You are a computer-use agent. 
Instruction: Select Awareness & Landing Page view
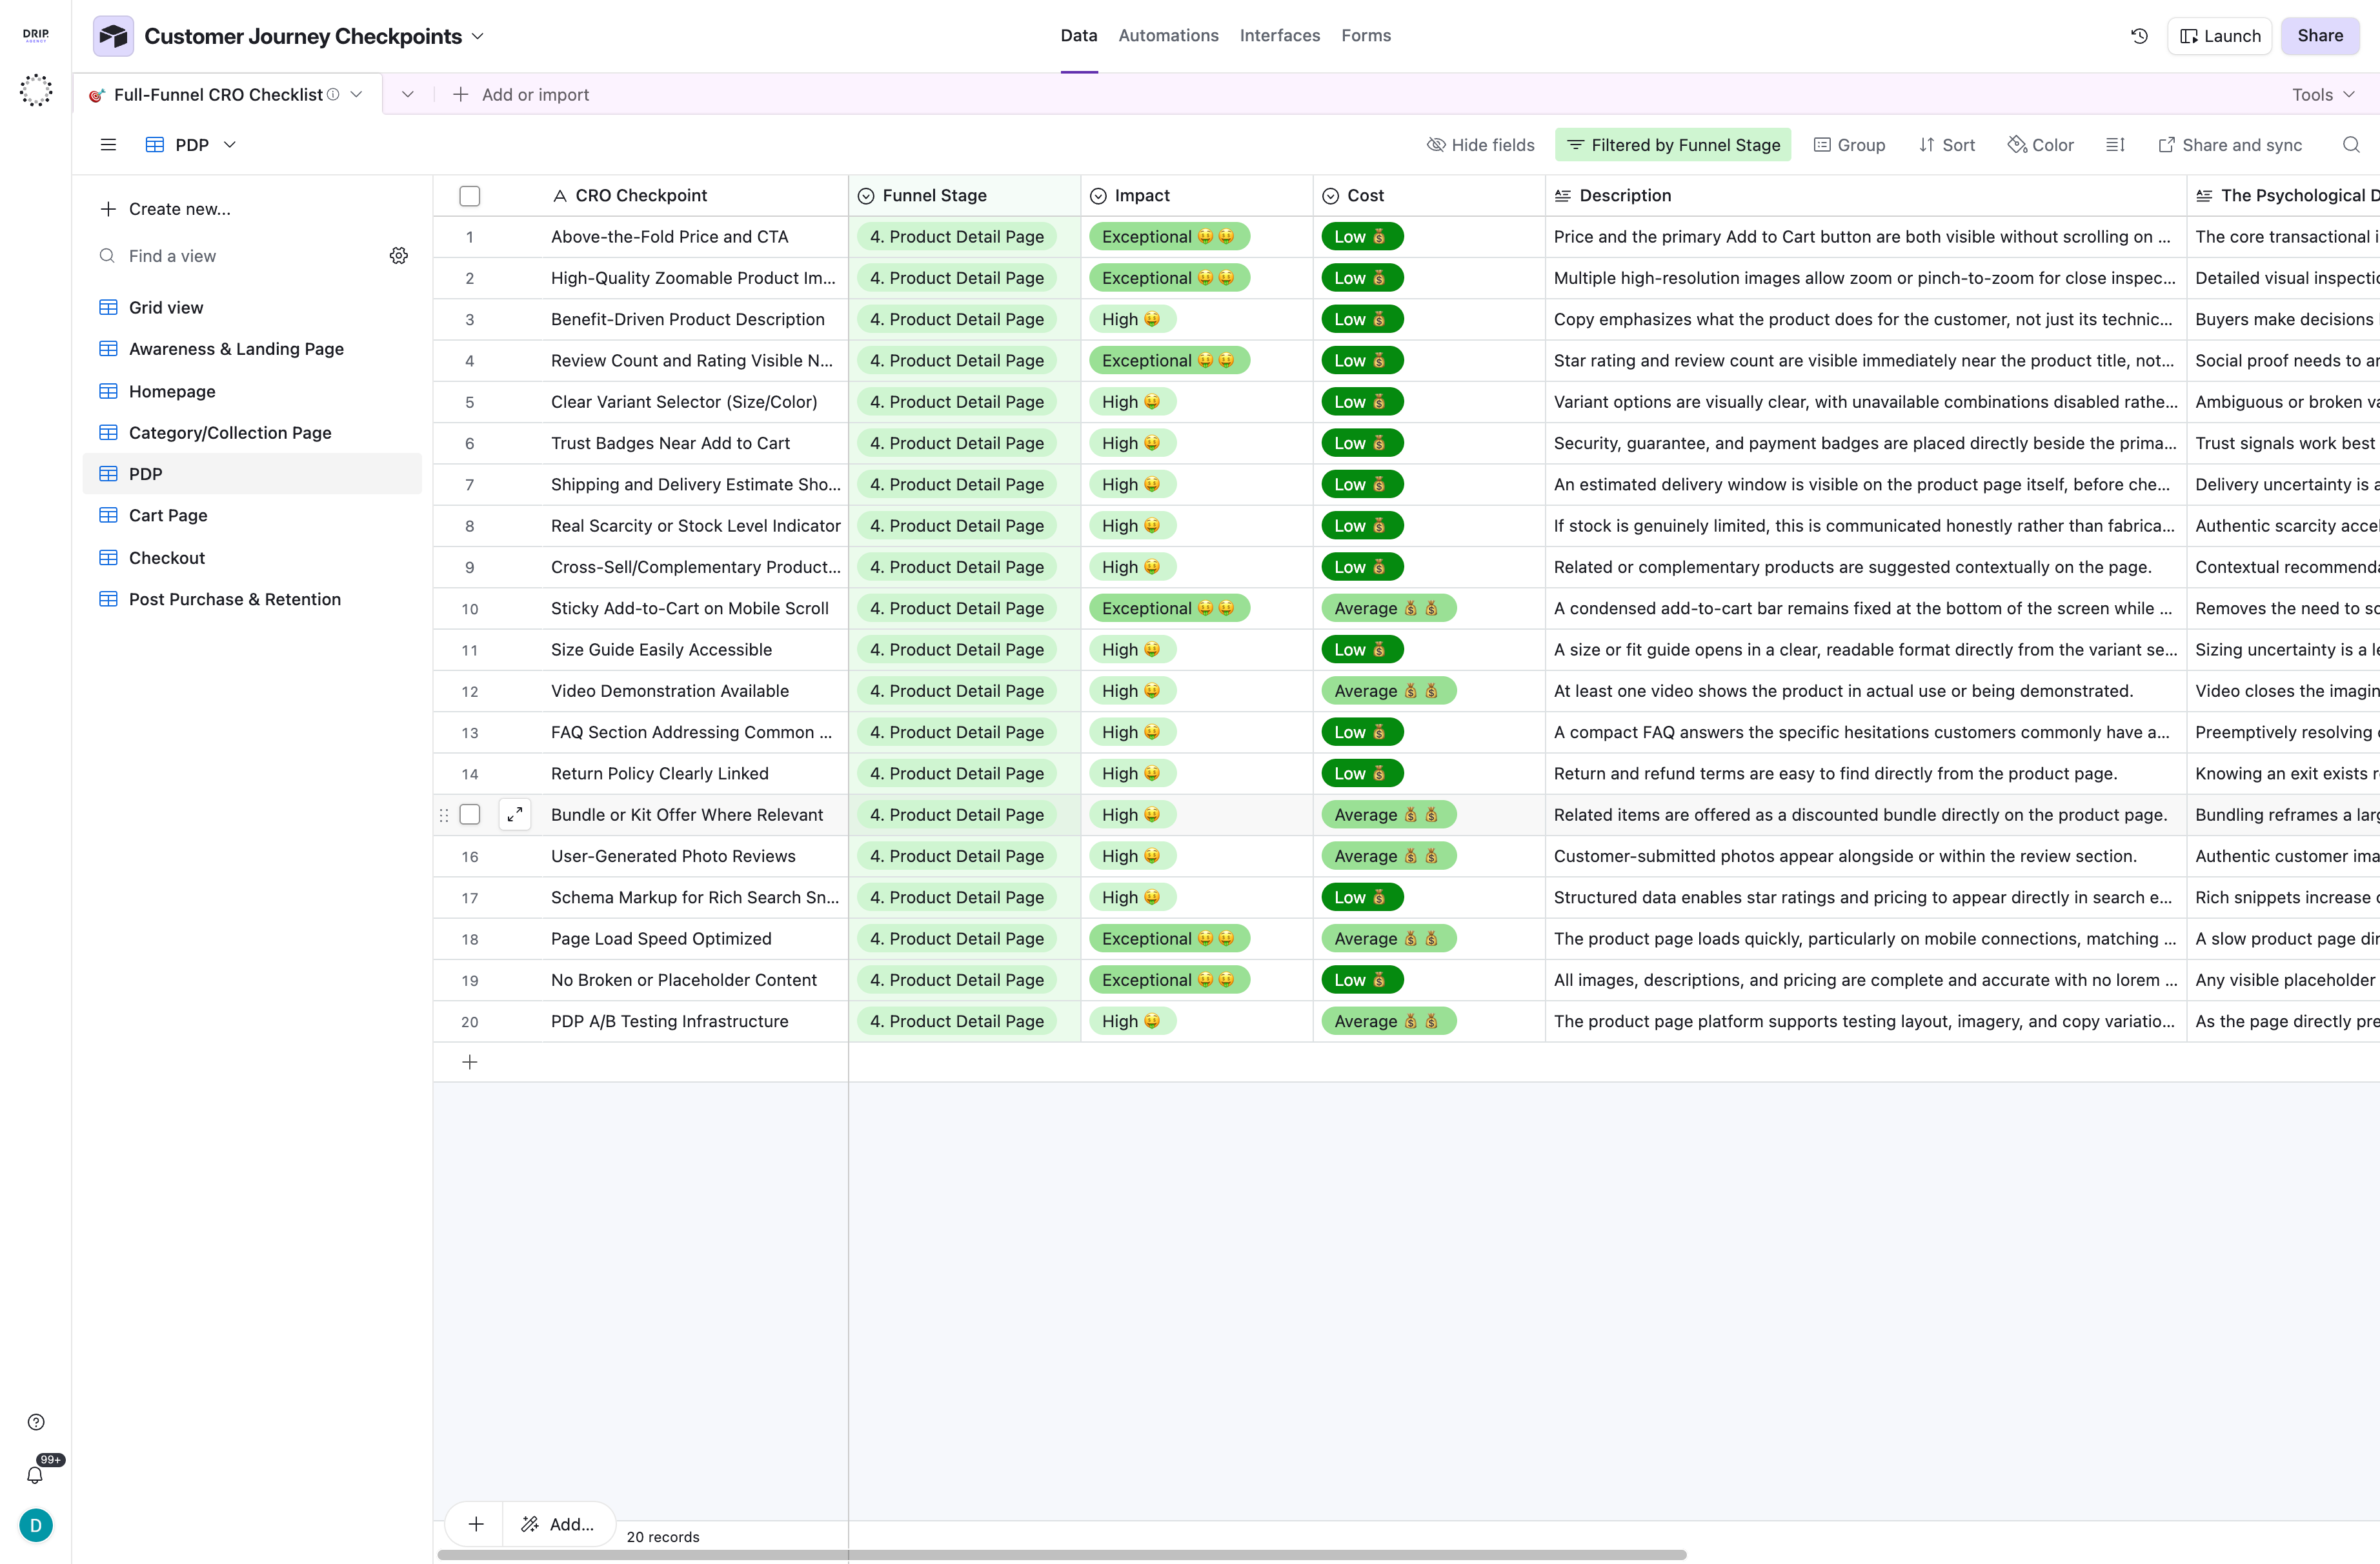(252, 349)
